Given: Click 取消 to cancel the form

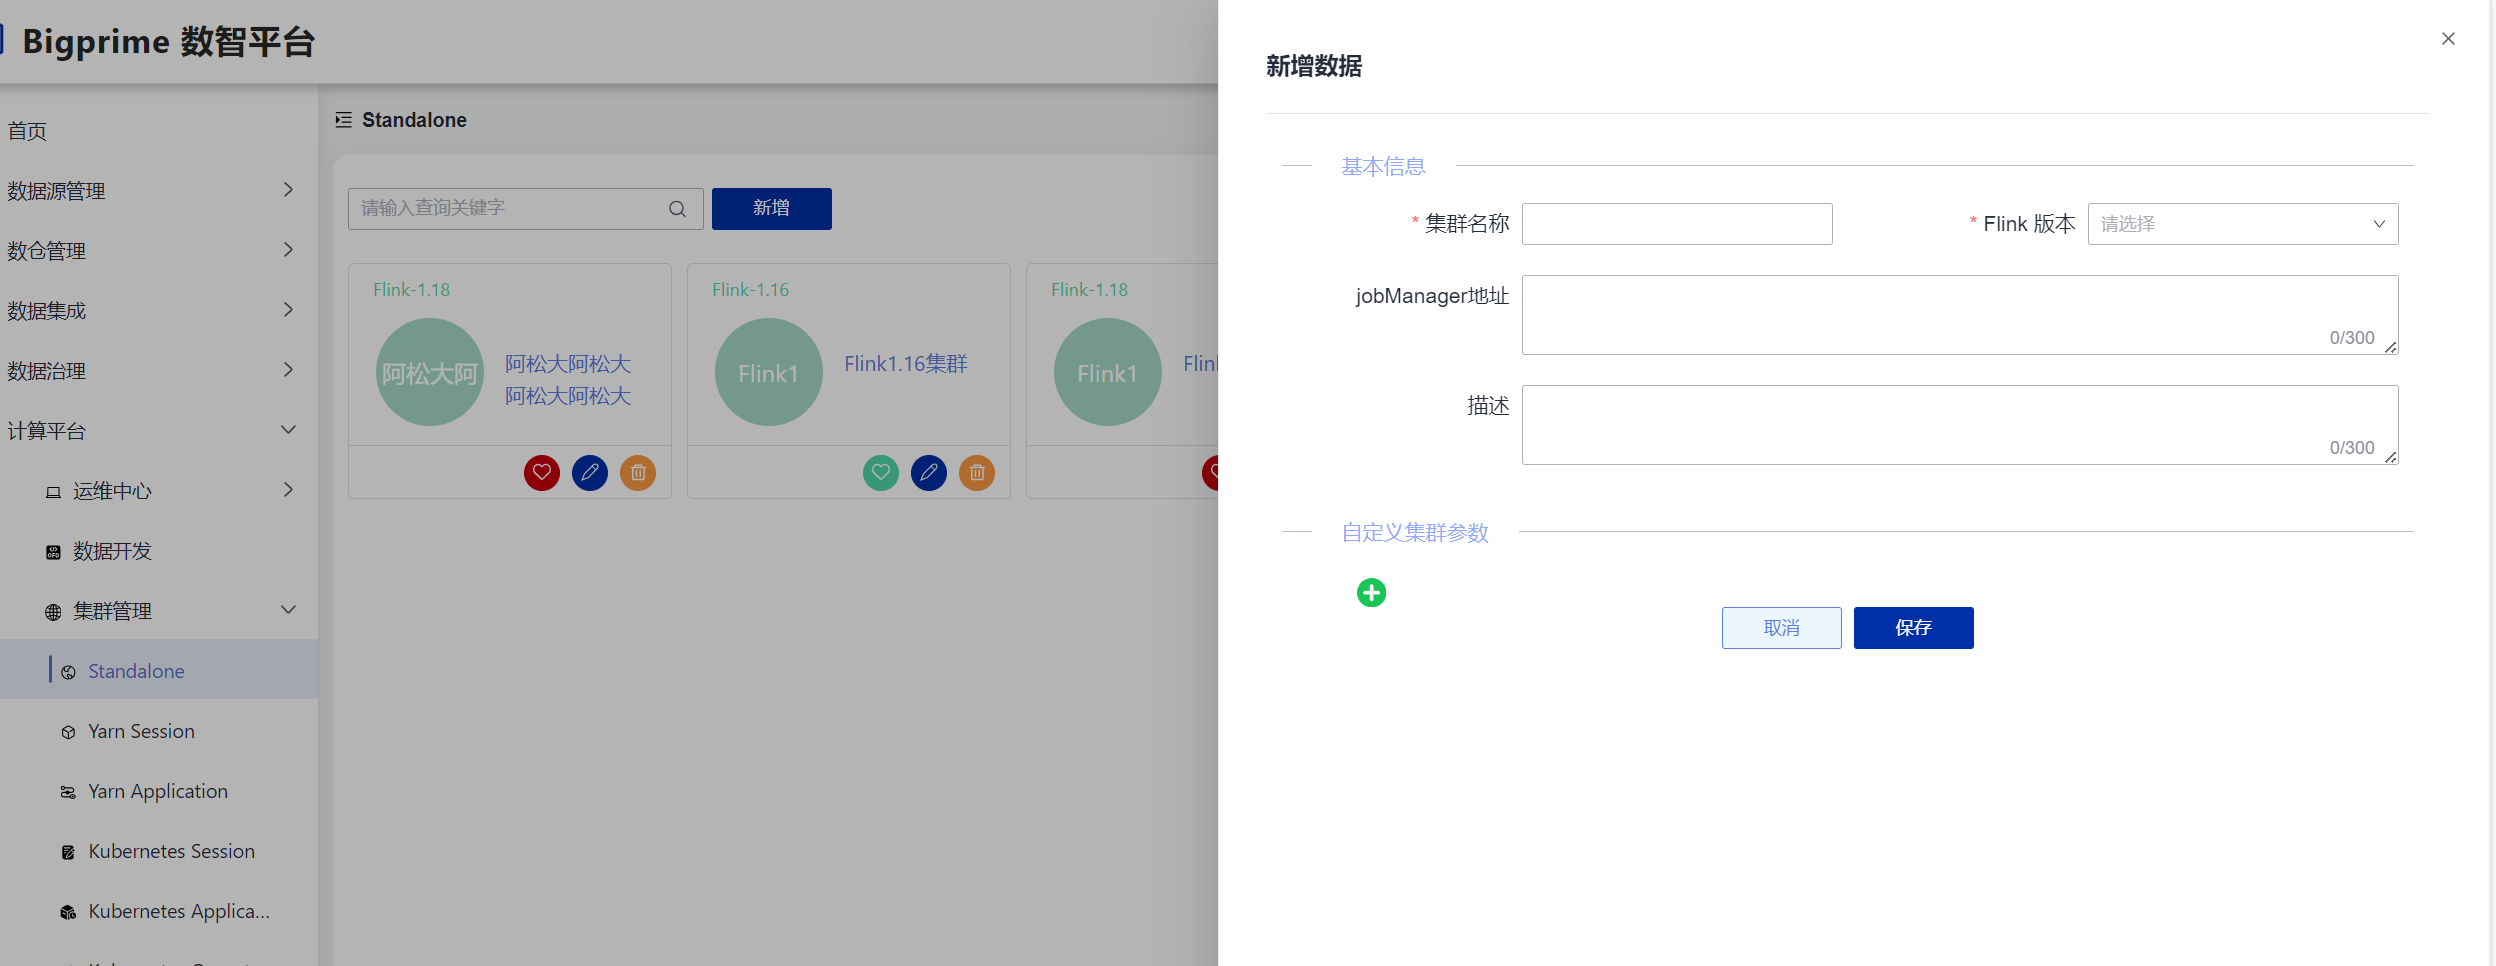Looking at the screenshot, I should [1782, 628].
